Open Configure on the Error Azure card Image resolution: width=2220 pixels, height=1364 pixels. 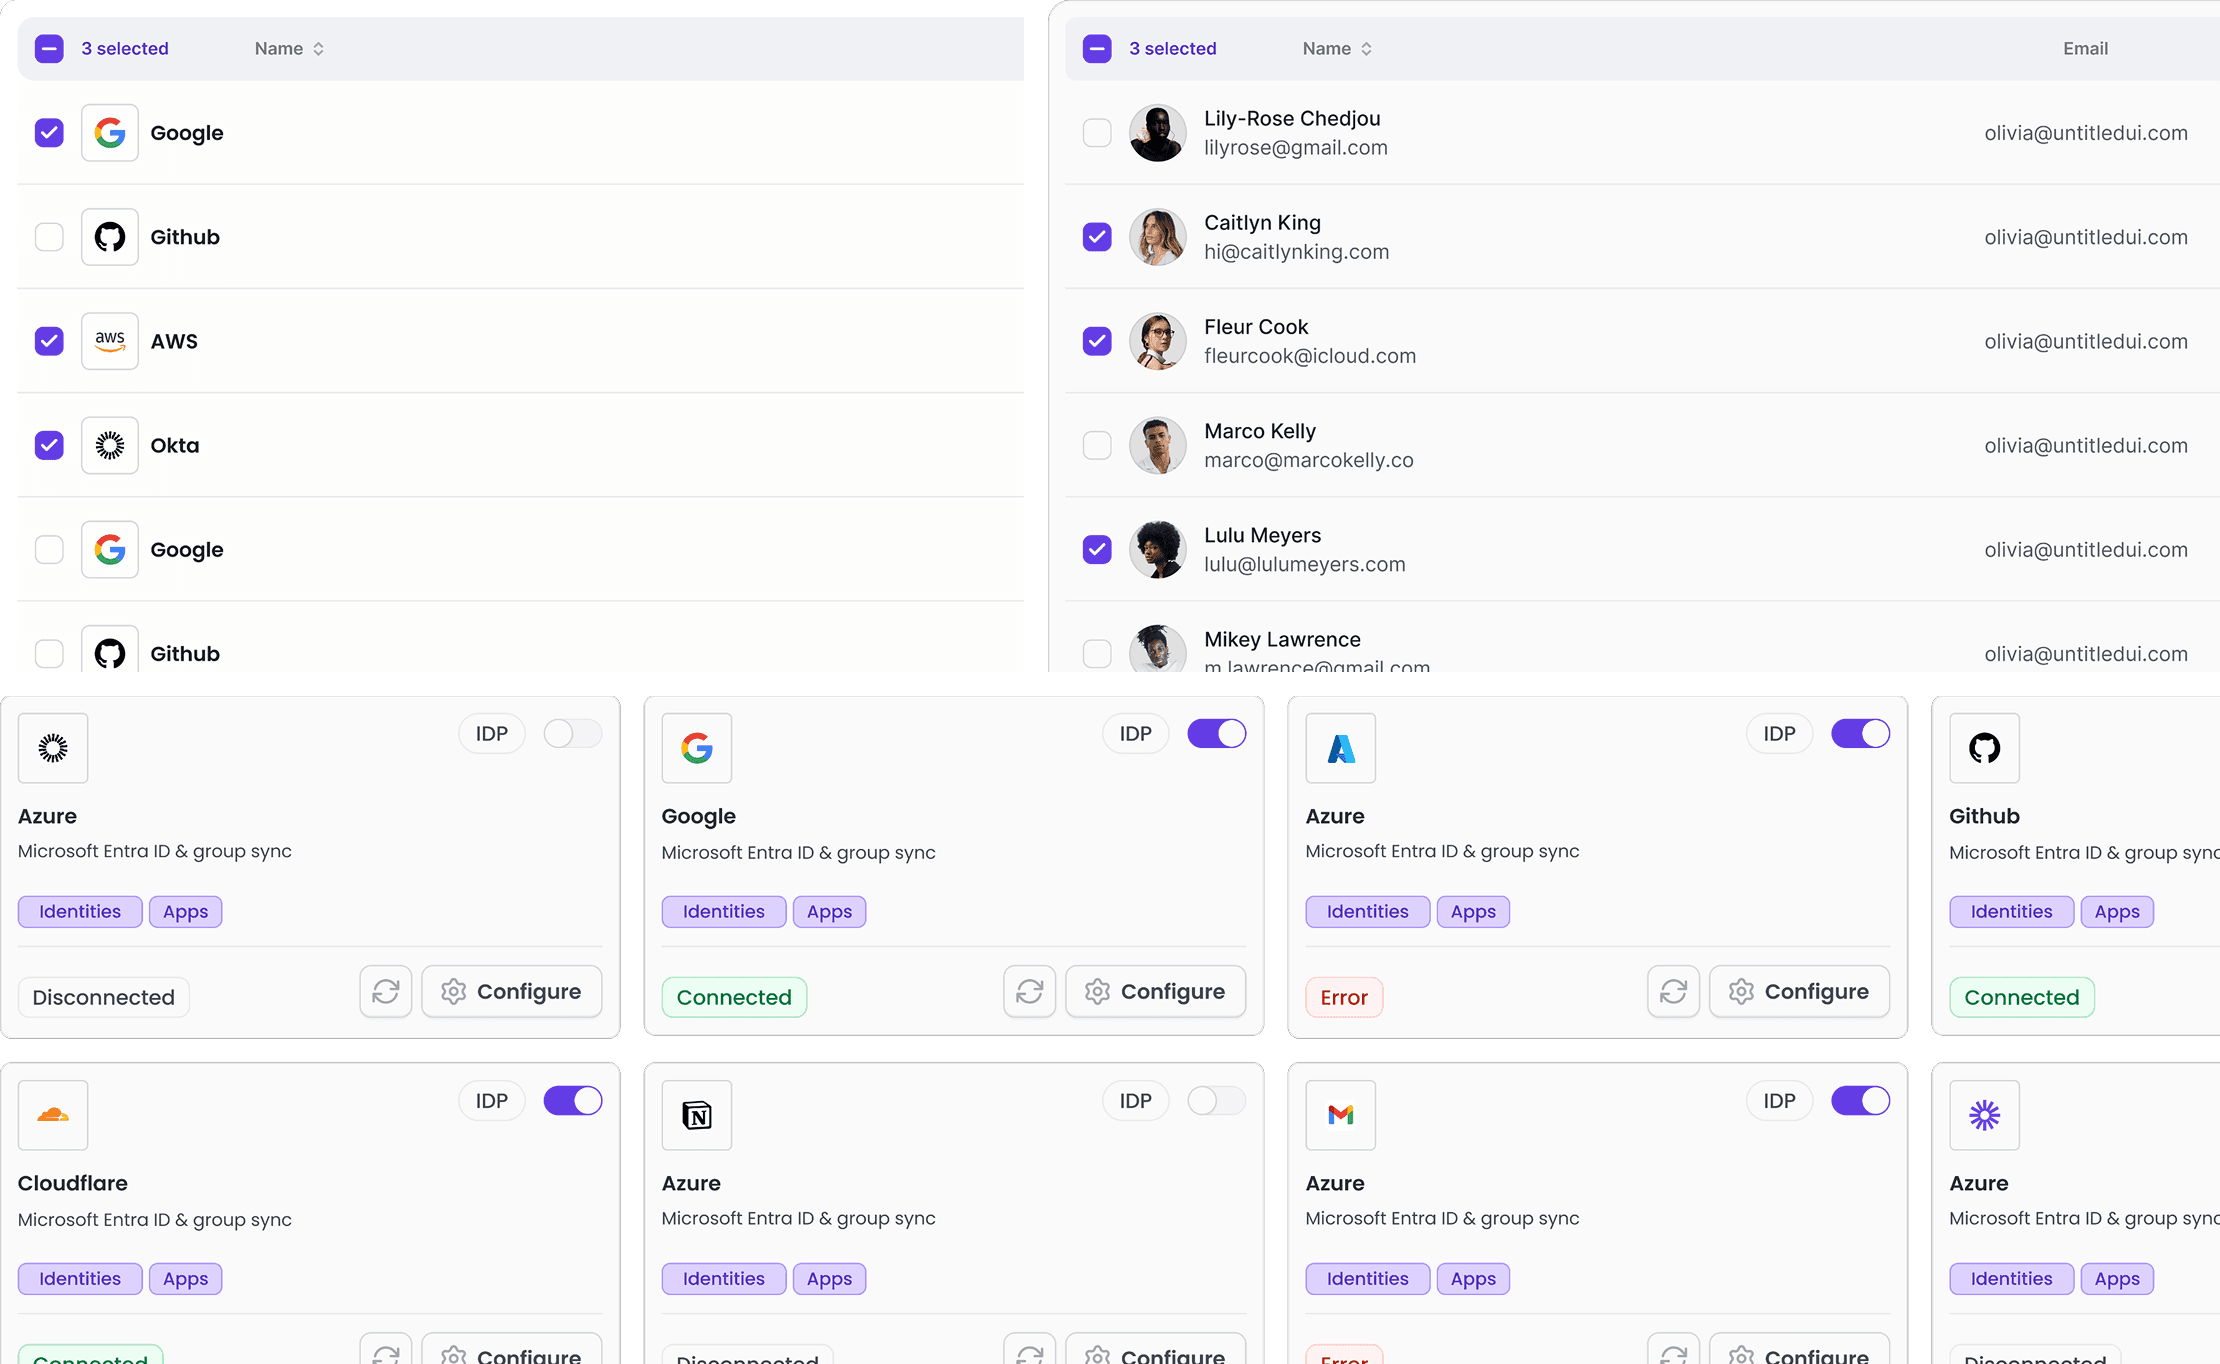pyautogui.click(x=1799, y=991)
